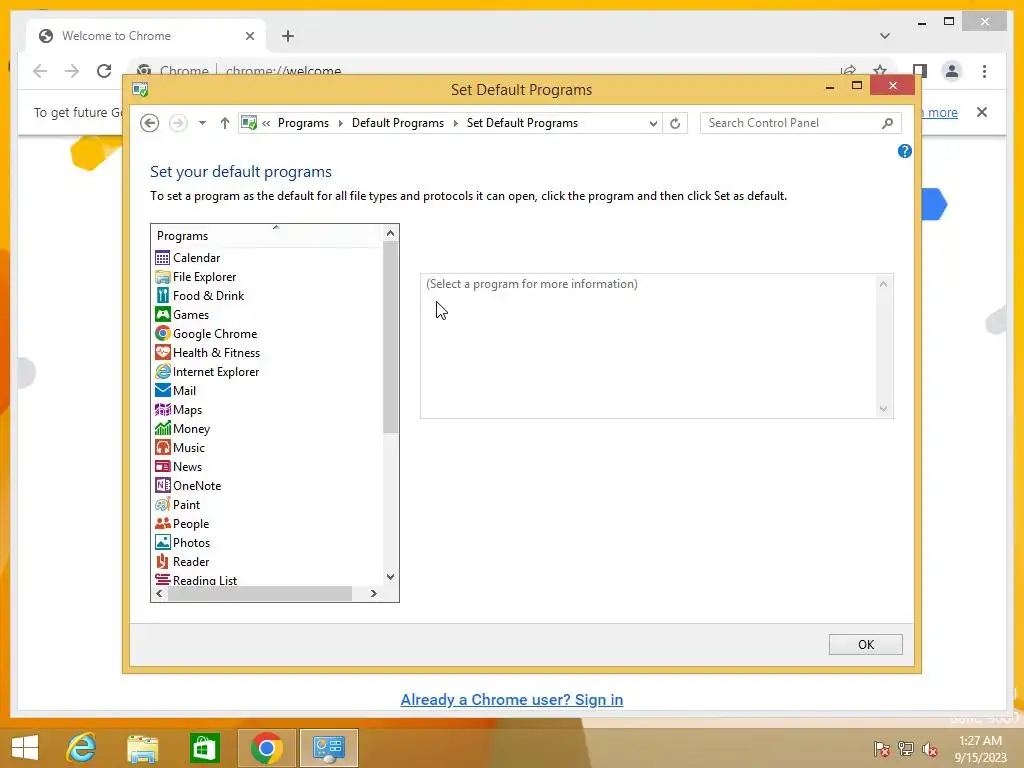Show hidden breadcrumb path chevrons
1024x768 pixels.
tap(266, 123)
